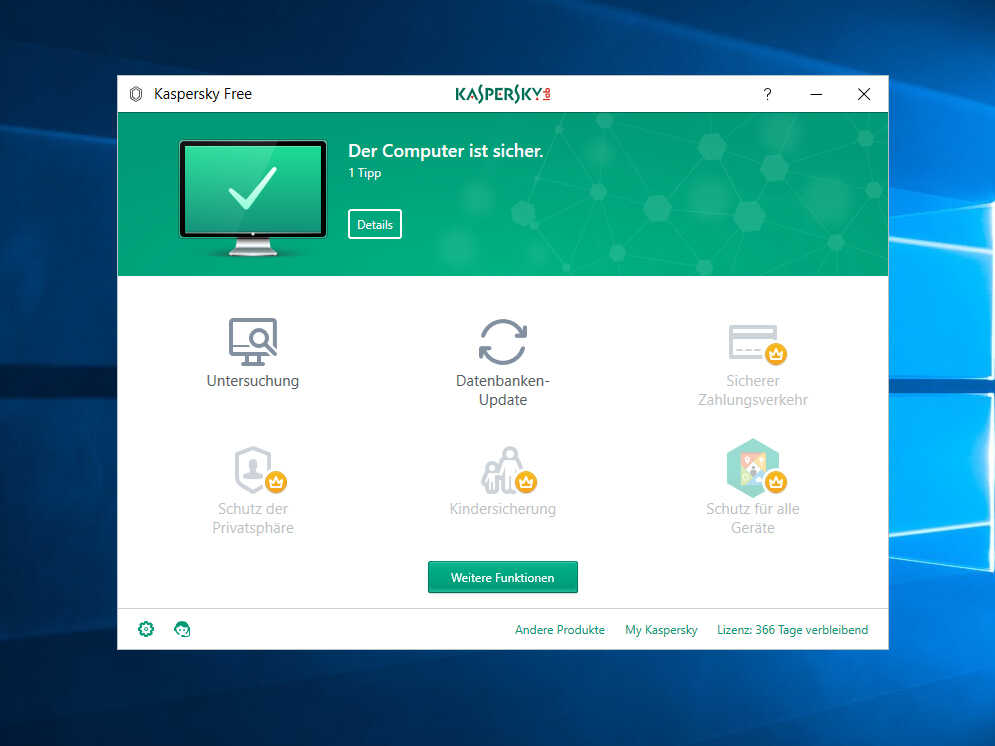This screenshot has height=746, width=995.
Task: Click the Kaspersky shield icon in title bar
Action: click(136, 94)
